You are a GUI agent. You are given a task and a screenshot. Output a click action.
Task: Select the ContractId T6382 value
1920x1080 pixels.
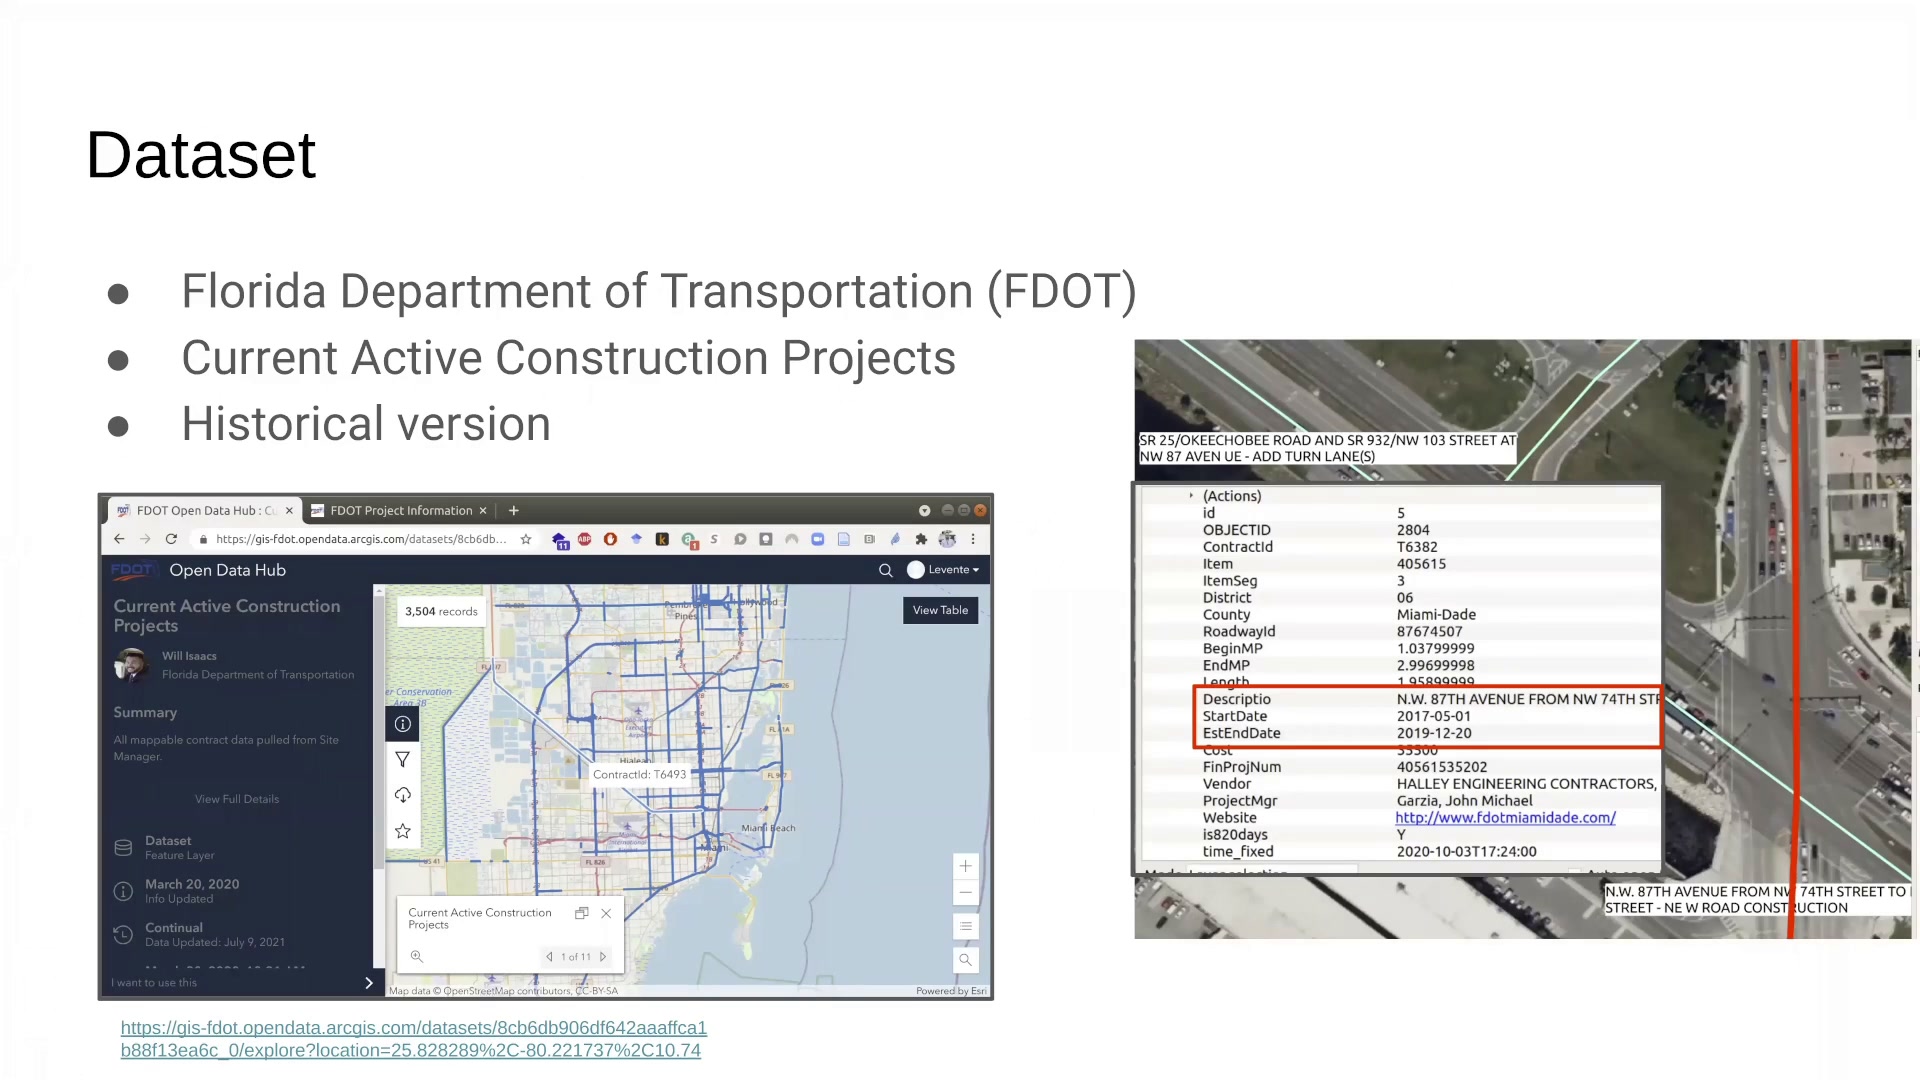tap(1417, 547)
